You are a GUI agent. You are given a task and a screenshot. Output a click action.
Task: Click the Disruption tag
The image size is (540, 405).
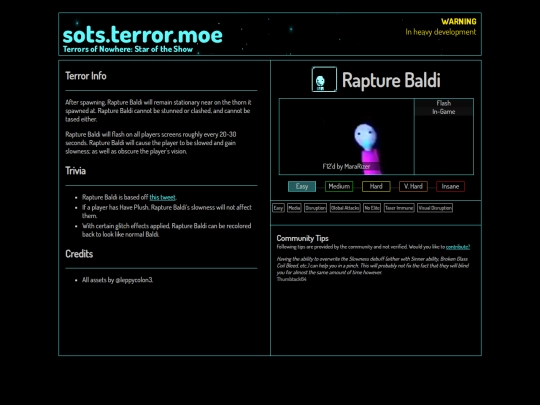click(x=315, y=208)
